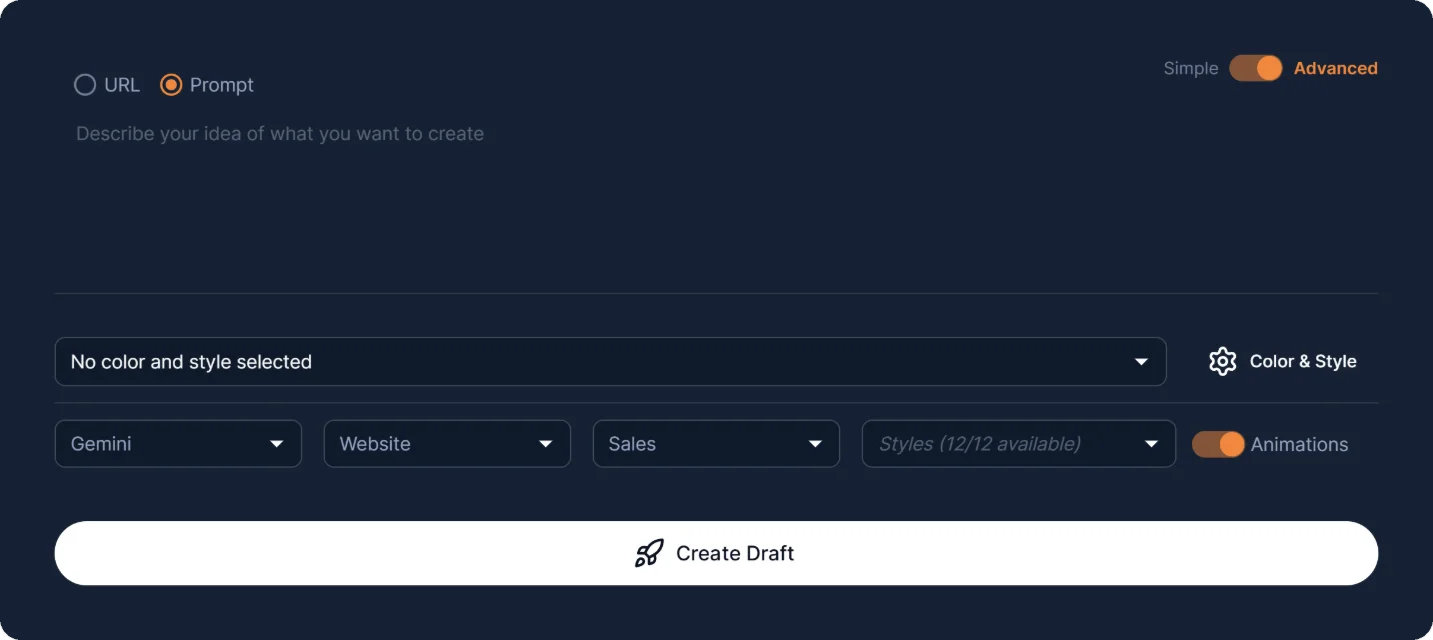Toggle the Animations switch

coord(1218,444)
